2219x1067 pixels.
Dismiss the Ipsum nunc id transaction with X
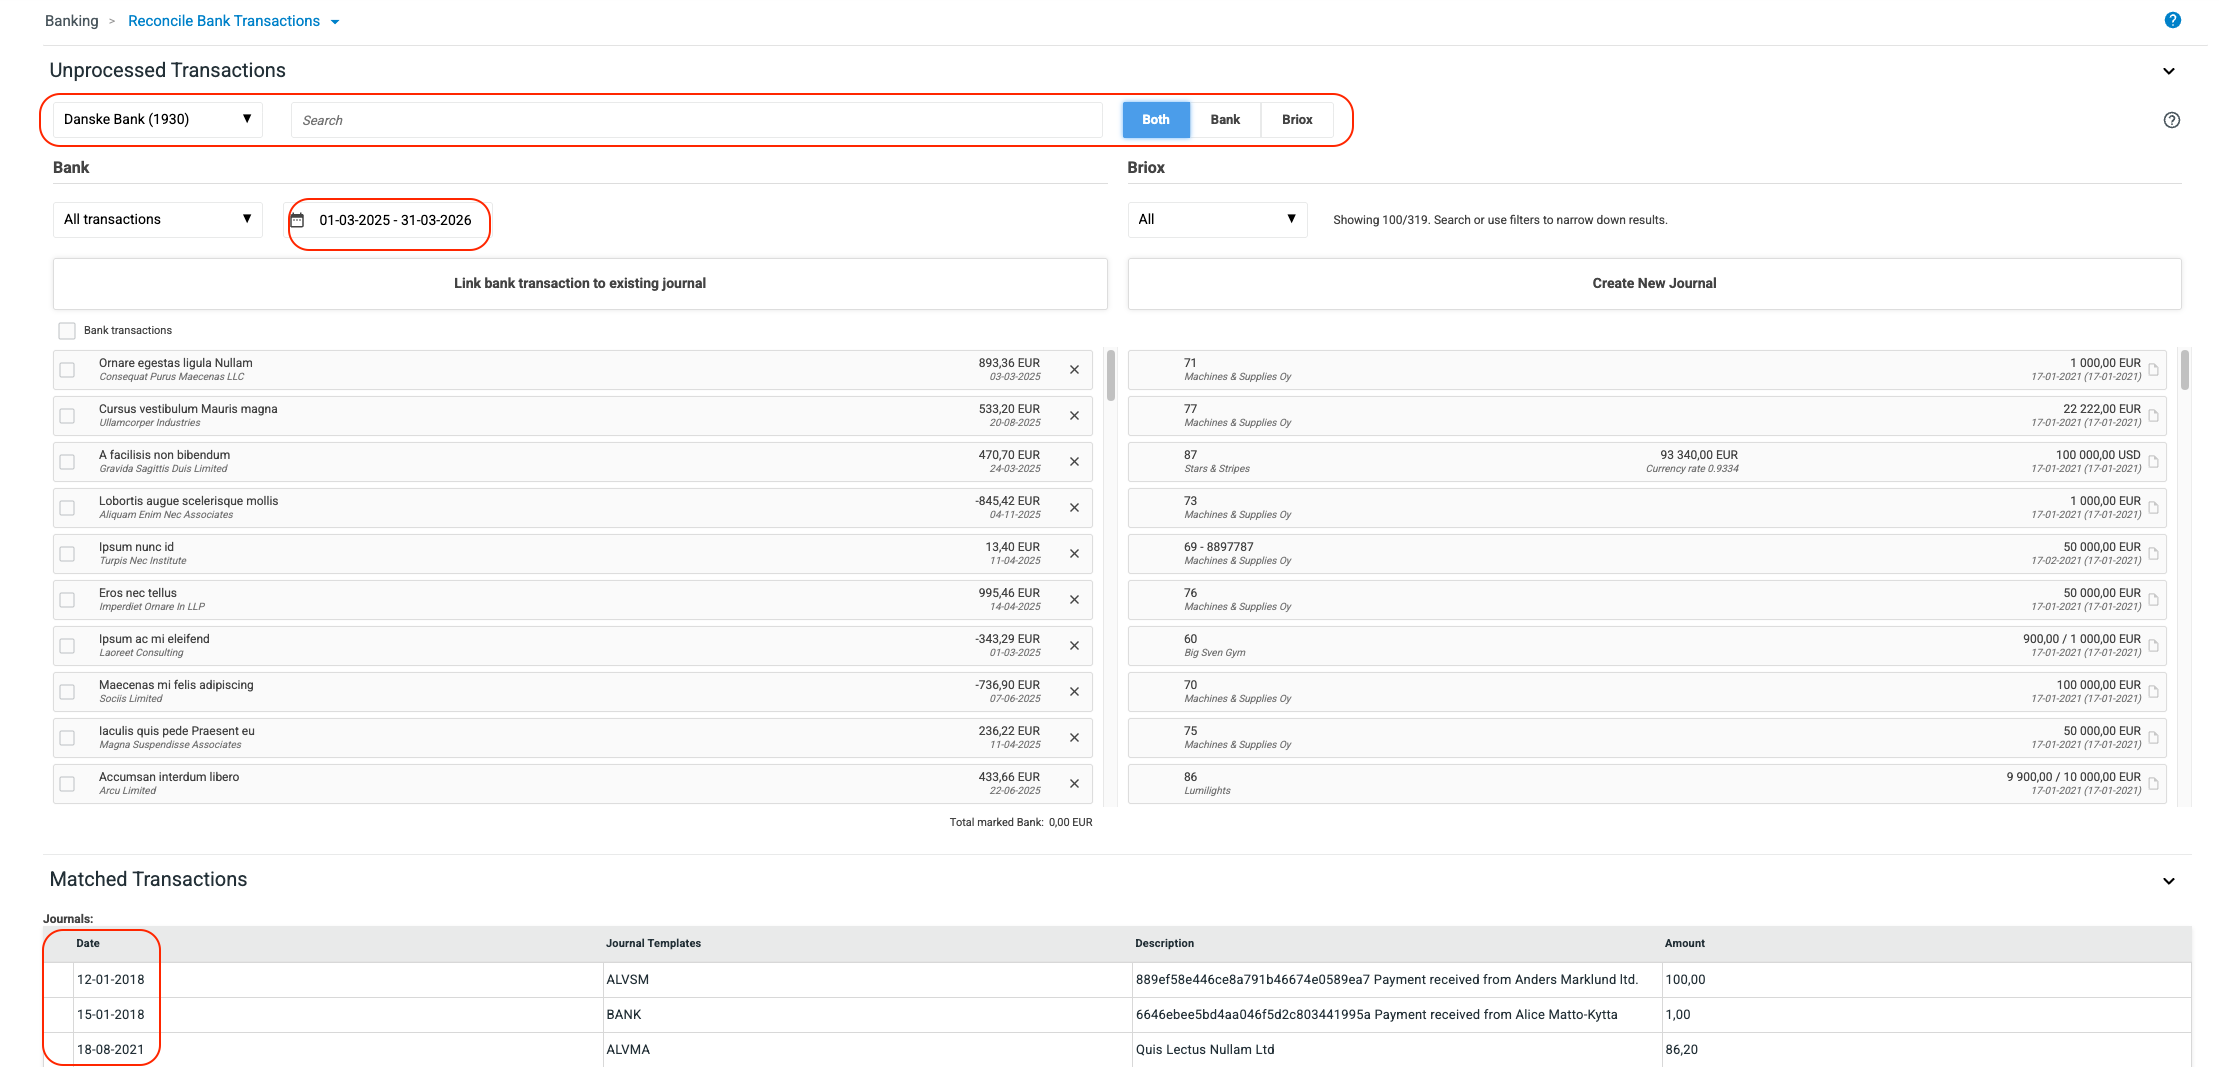pyautogui.click(x=1074, y=554)
